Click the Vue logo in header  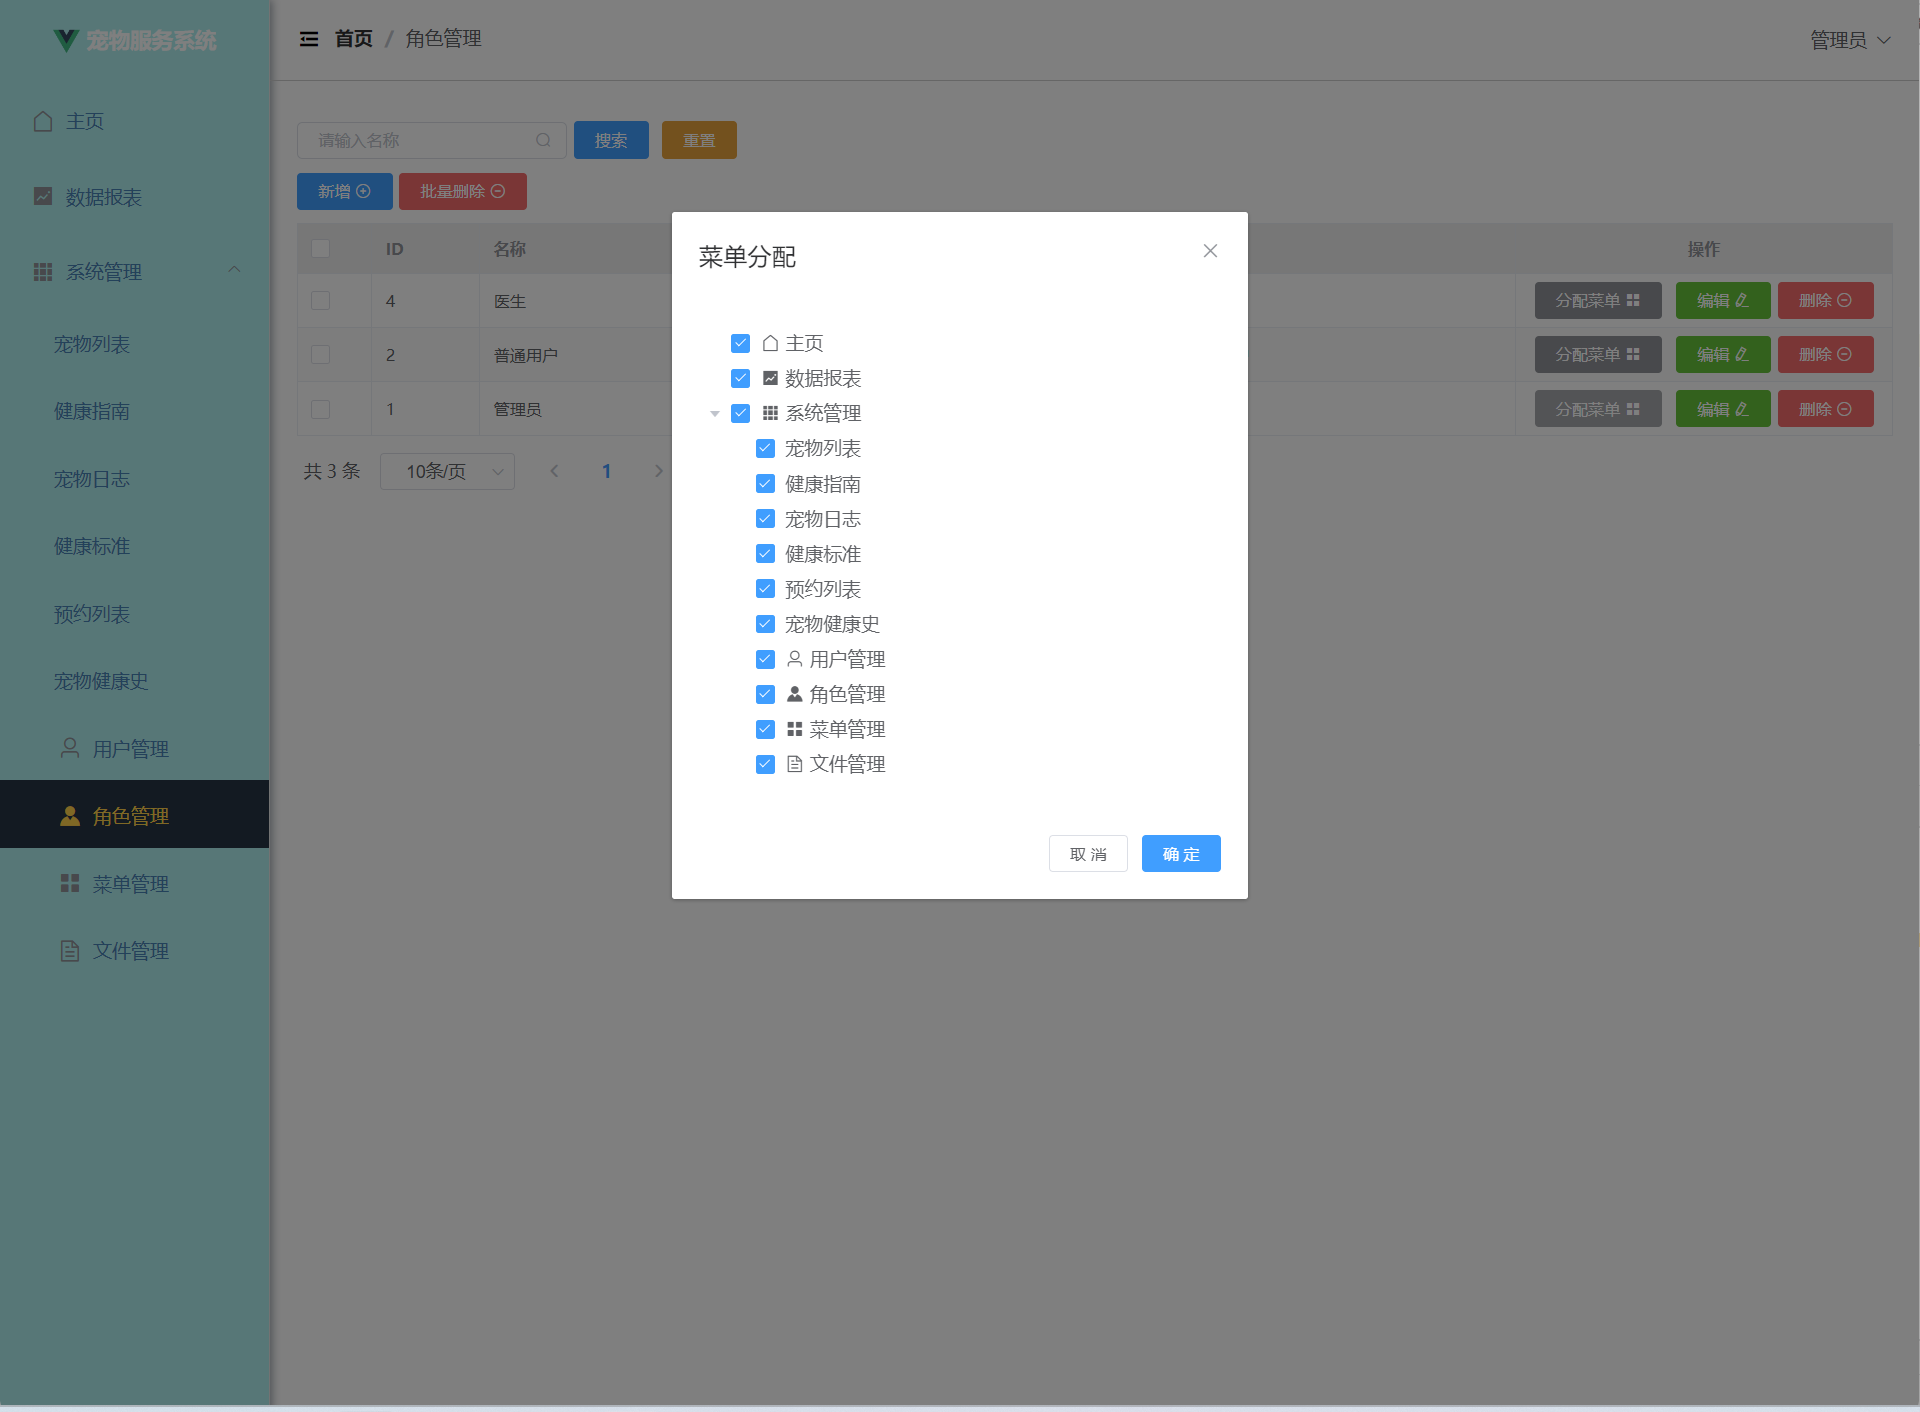pyautogui.click(x=66, y=40)
